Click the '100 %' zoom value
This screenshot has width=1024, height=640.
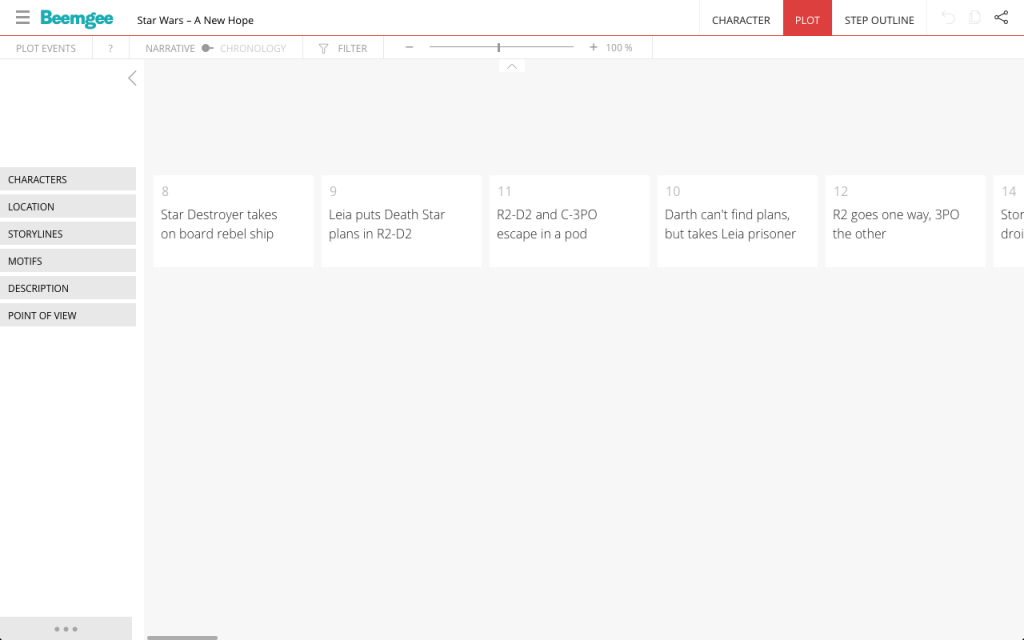tap(619, 48)
